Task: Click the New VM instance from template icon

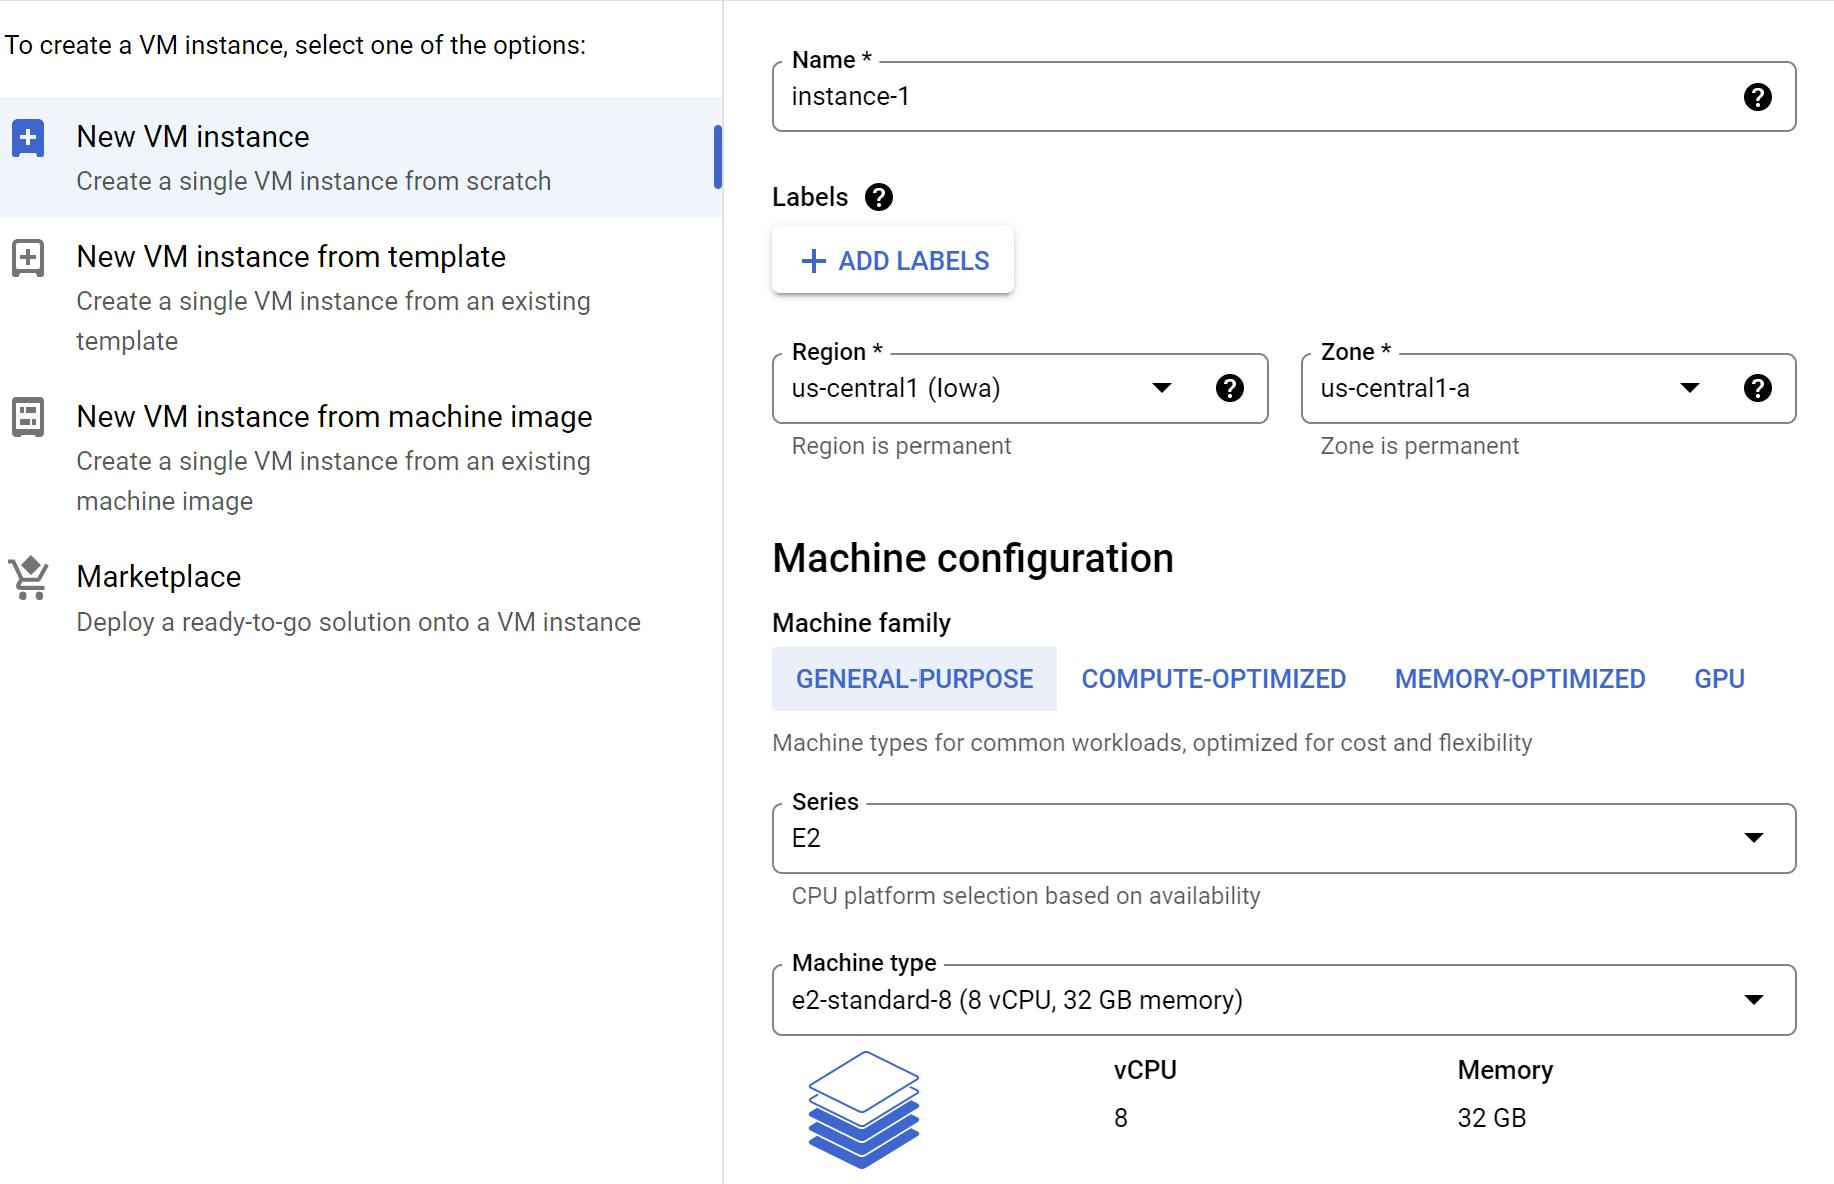Action: [x=28, y=258]
